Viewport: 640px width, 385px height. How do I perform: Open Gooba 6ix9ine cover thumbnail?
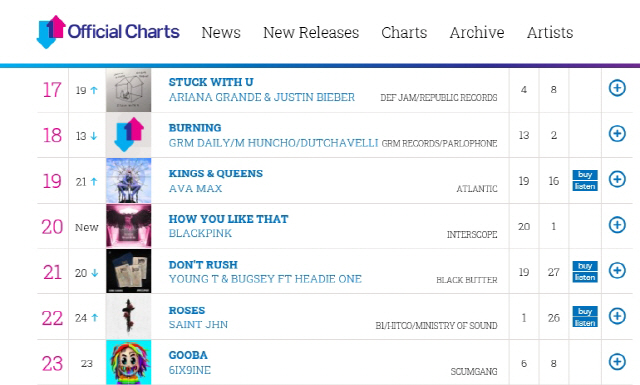129,363
